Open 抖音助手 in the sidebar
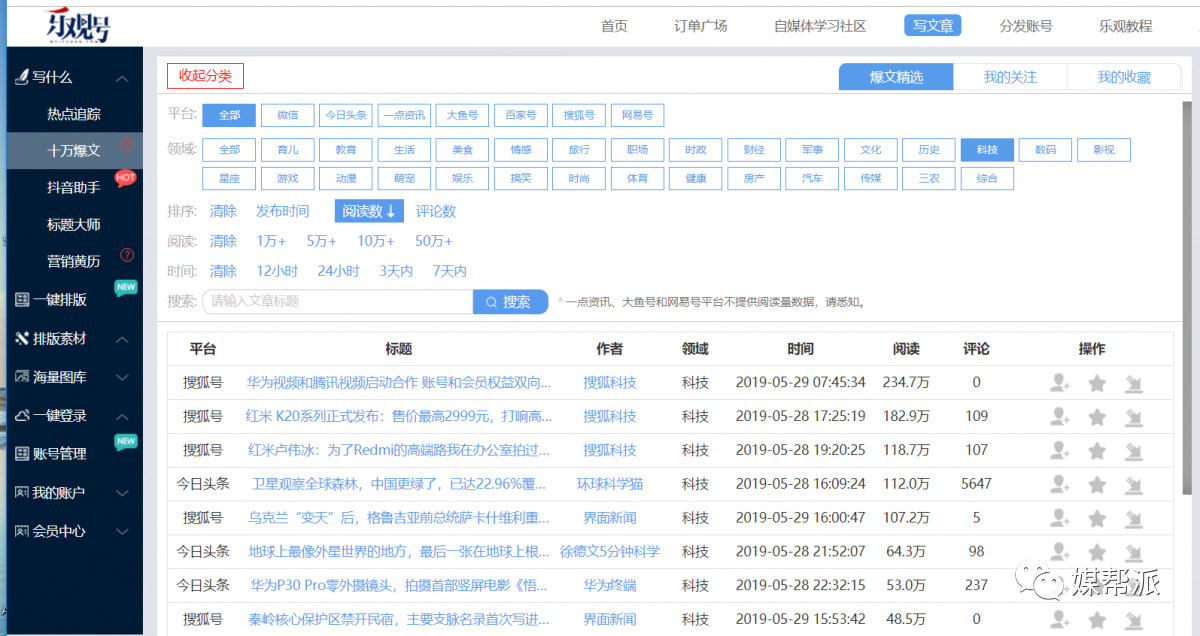The image size is (1200, 636). tap(74, 187)
